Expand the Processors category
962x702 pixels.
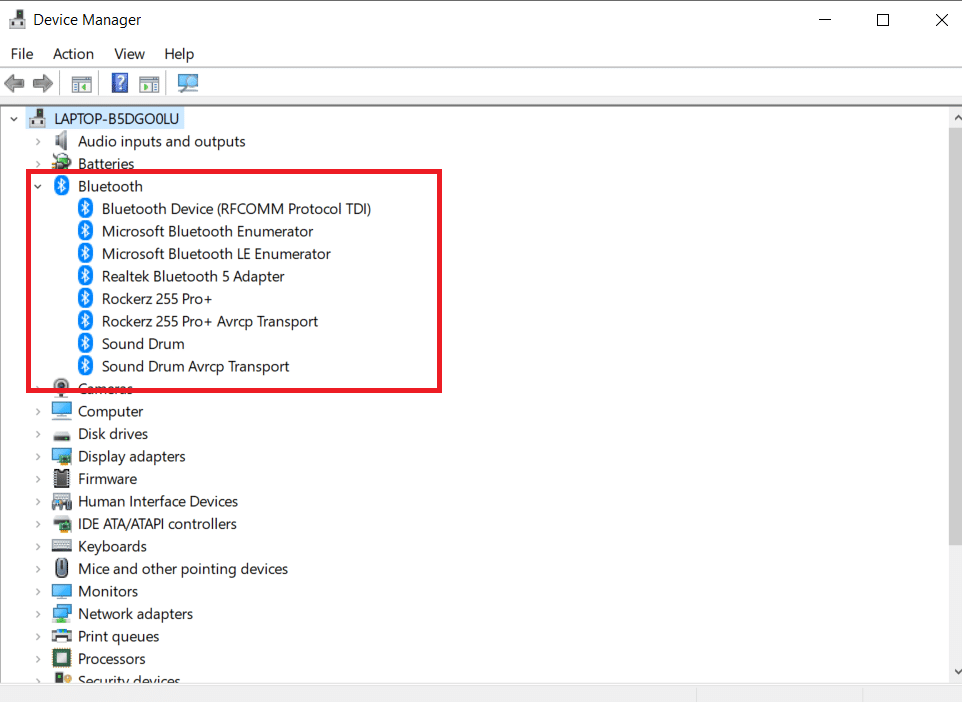38,659
